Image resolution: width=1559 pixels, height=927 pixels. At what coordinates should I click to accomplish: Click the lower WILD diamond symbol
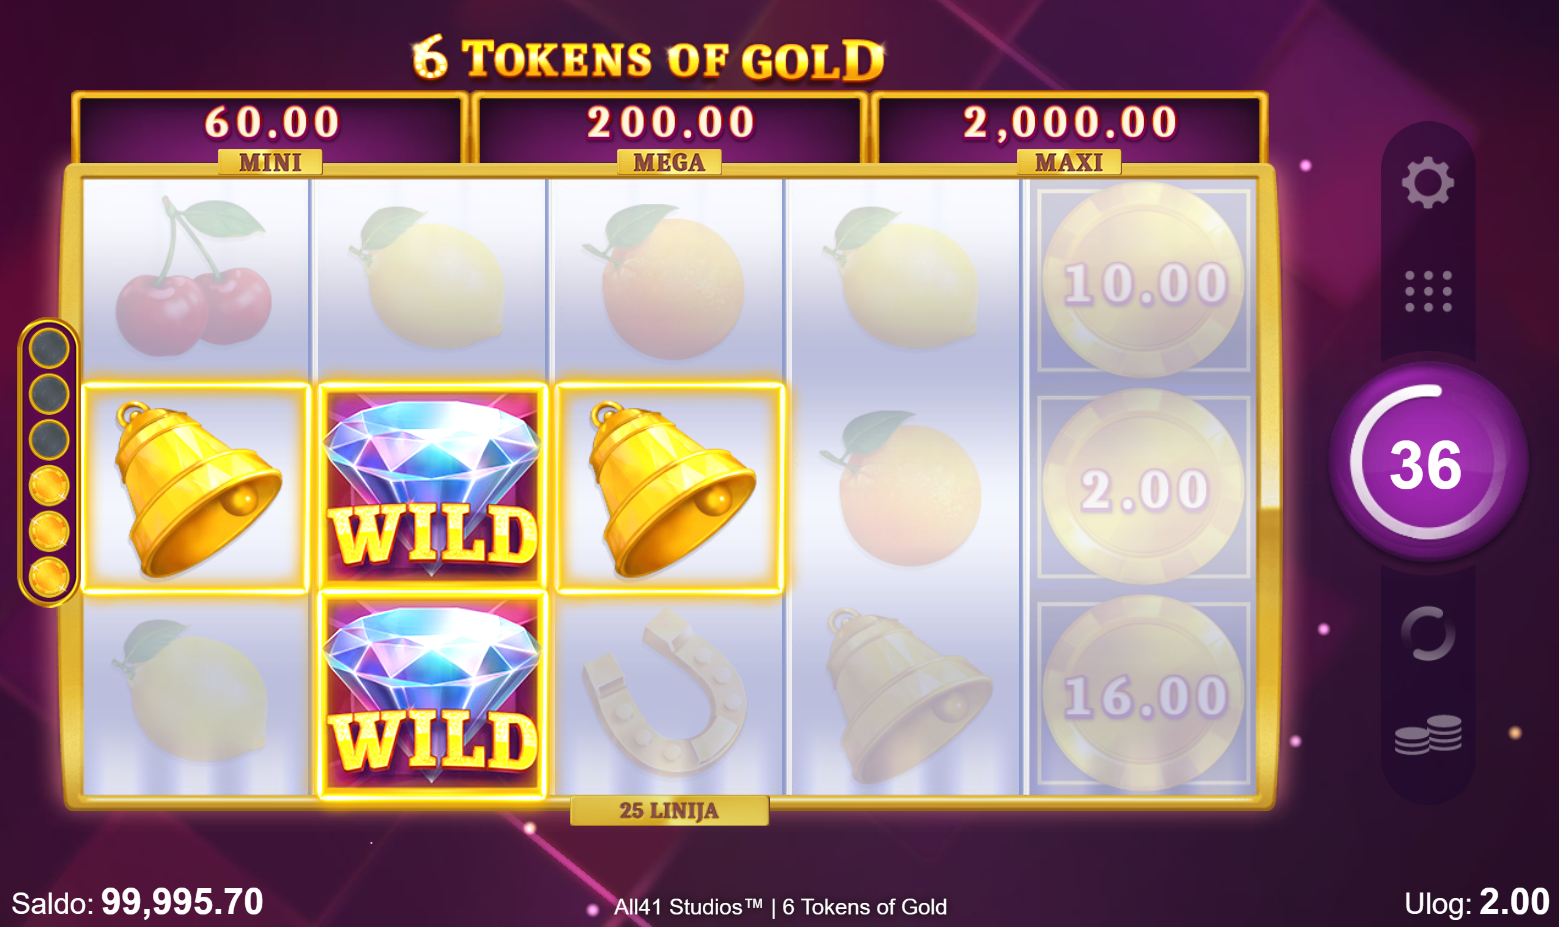[x=432, y=695]
